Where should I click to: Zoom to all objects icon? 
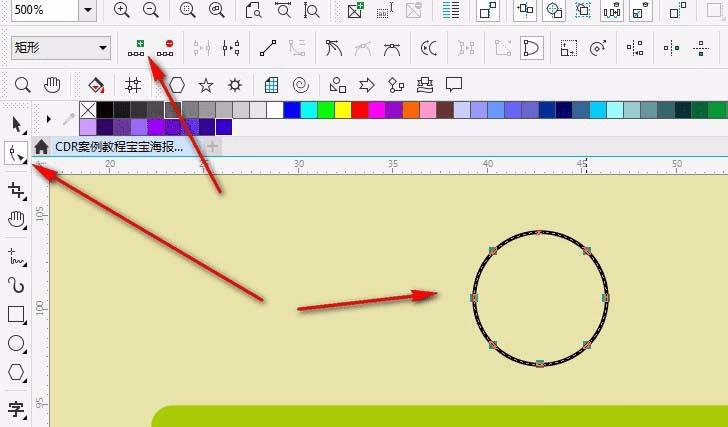217,10
